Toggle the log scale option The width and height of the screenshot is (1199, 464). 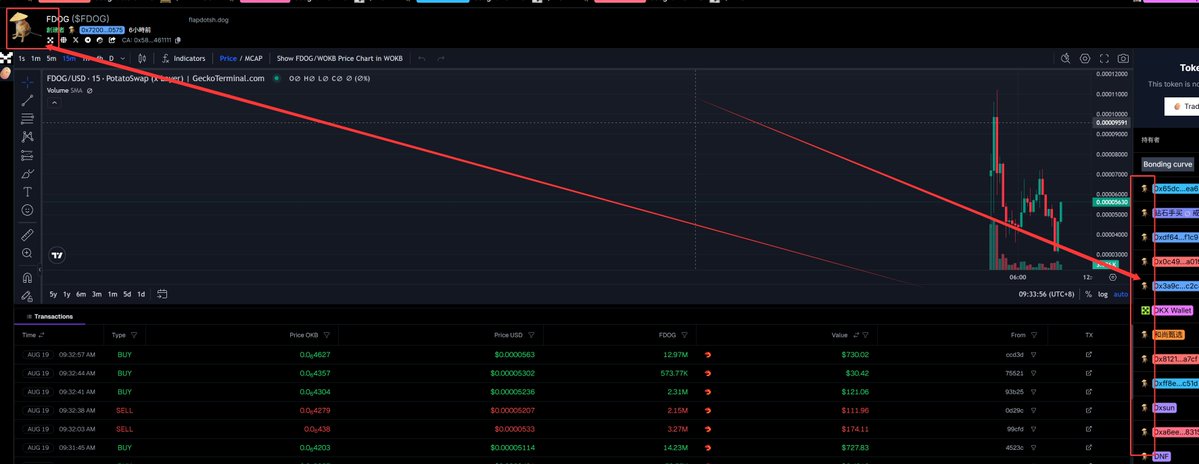pyautogui.click(x=1103, y=294)
